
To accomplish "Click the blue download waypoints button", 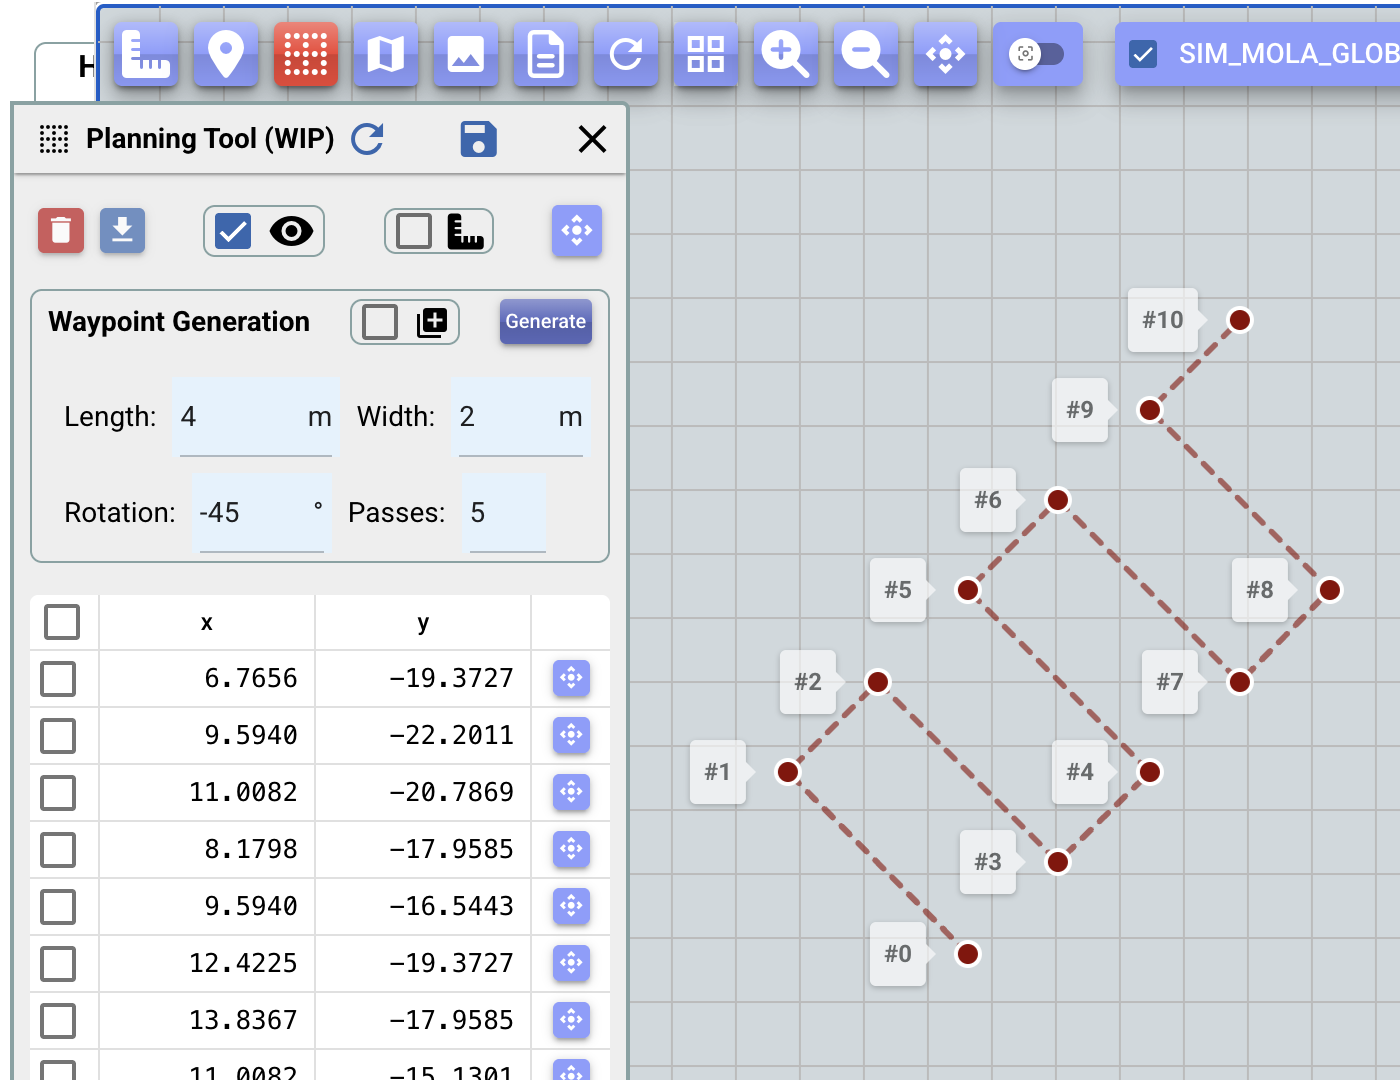I will point(122,231).
